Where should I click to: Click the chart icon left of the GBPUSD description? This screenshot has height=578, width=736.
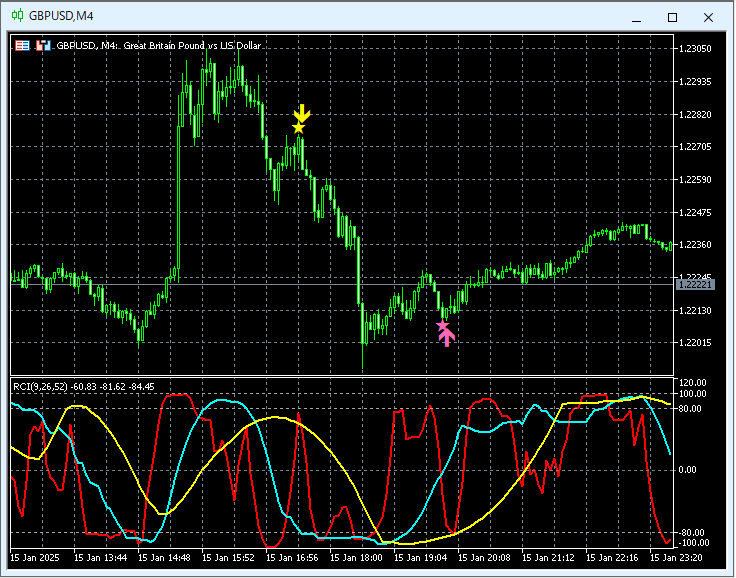(43, 46)
